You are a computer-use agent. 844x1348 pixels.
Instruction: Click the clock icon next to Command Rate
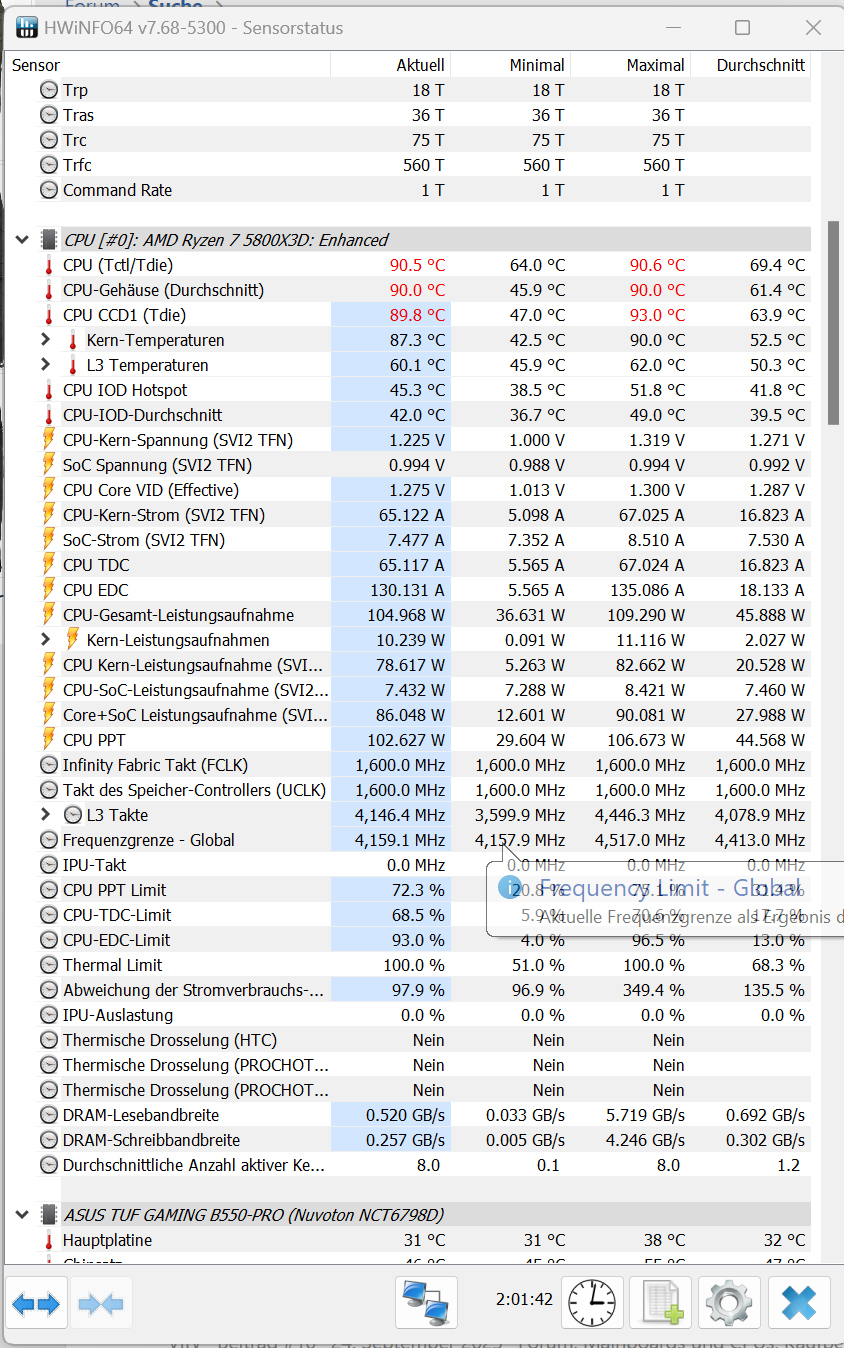47,190
